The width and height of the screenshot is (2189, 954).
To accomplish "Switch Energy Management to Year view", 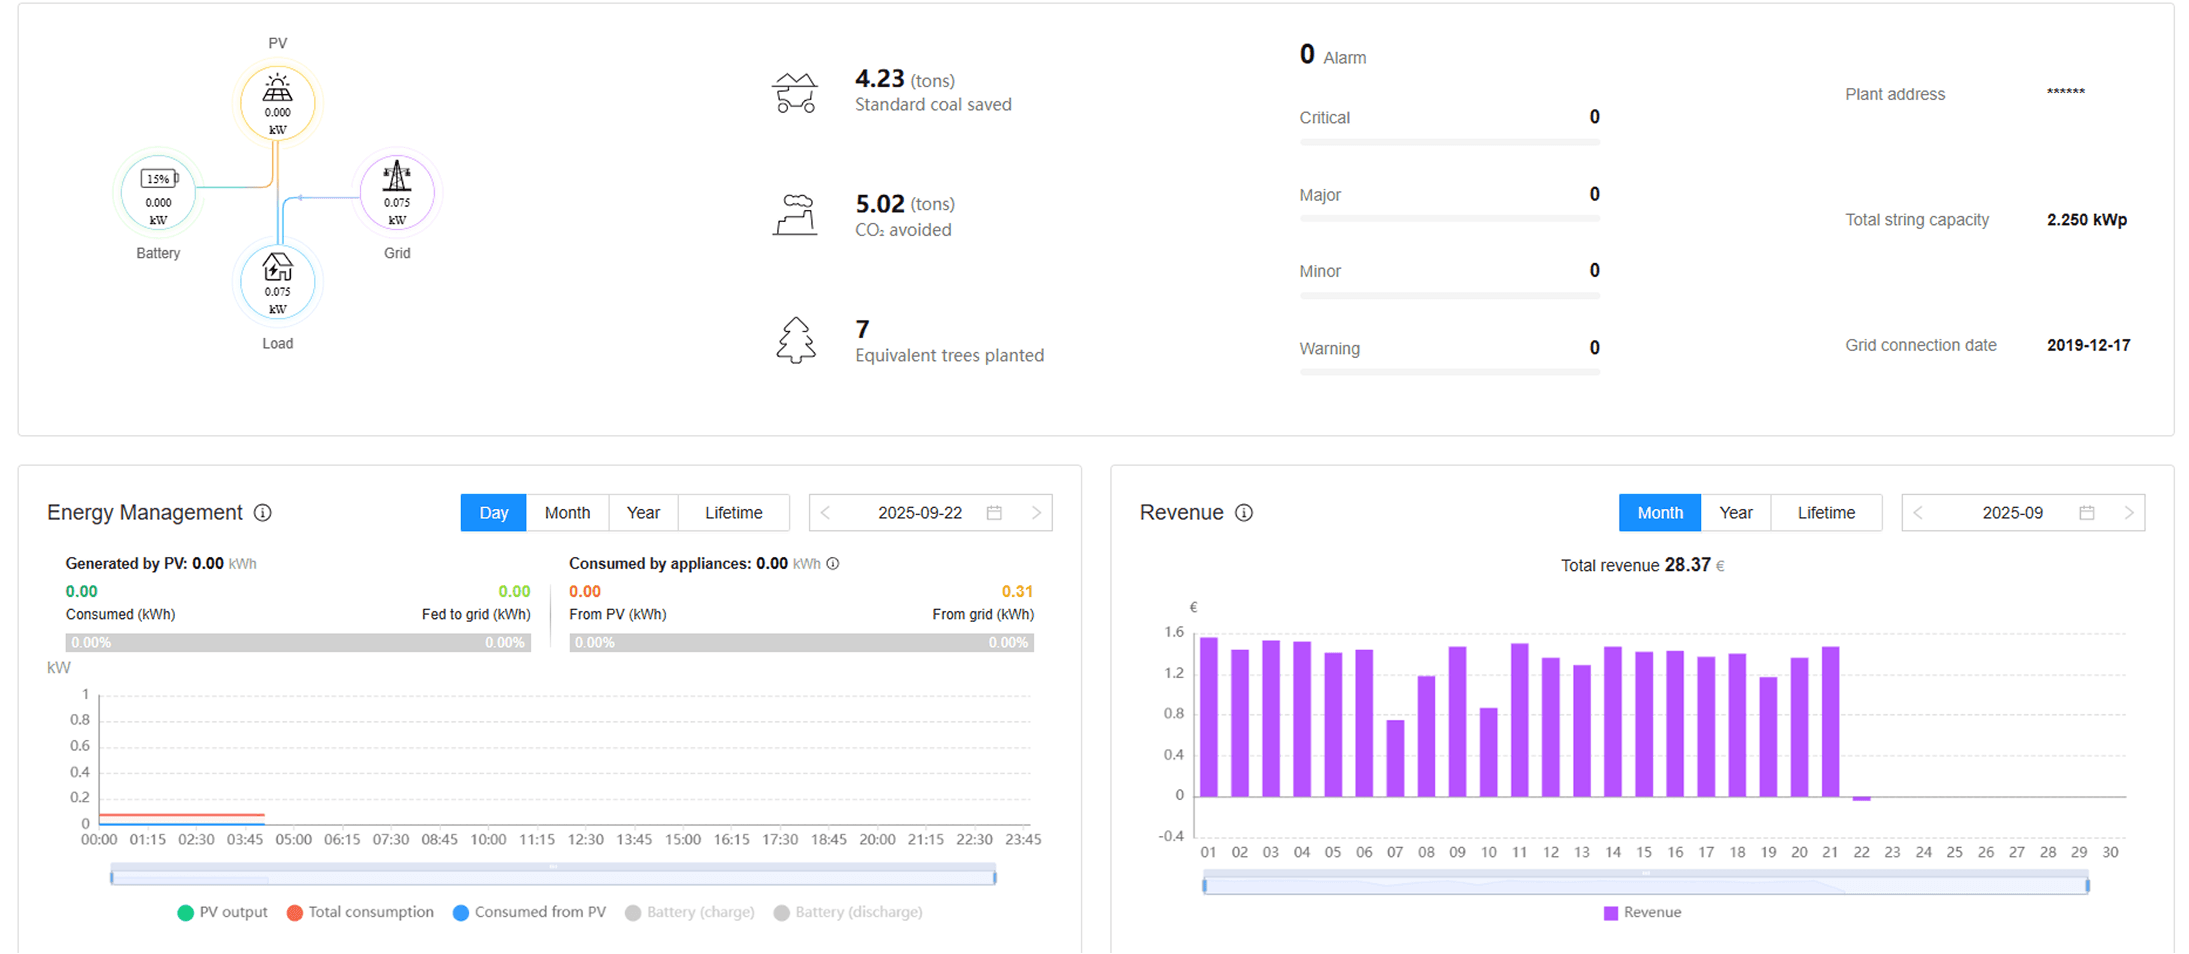I will pos(643,513).
